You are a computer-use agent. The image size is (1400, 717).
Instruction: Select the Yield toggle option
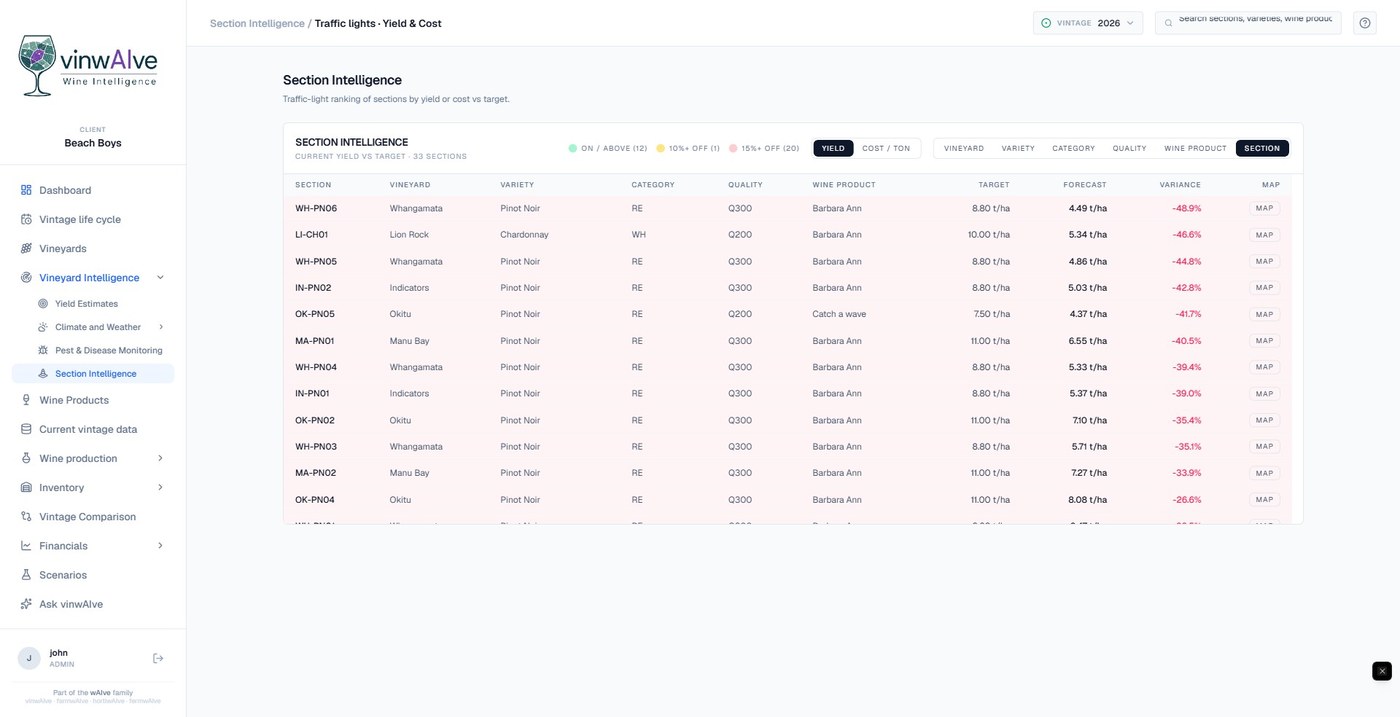(x=833, y=148)
